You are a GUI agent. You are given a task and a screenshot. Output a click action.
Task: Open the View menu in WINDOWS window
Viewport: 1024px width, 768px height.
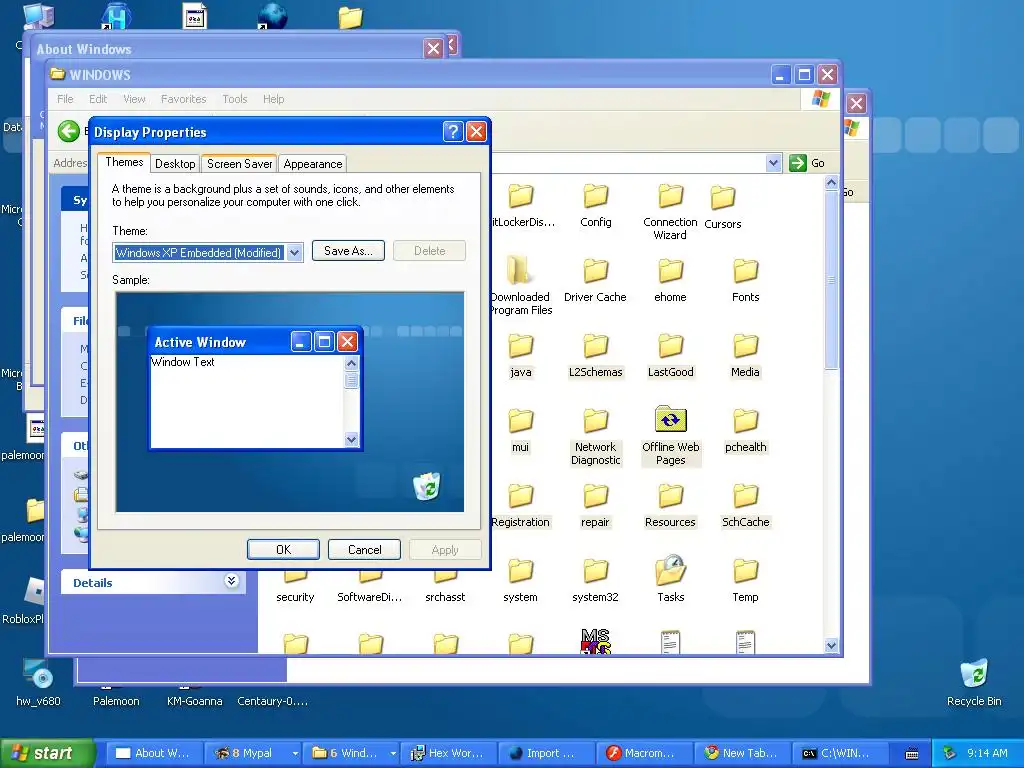click(134, 99)
